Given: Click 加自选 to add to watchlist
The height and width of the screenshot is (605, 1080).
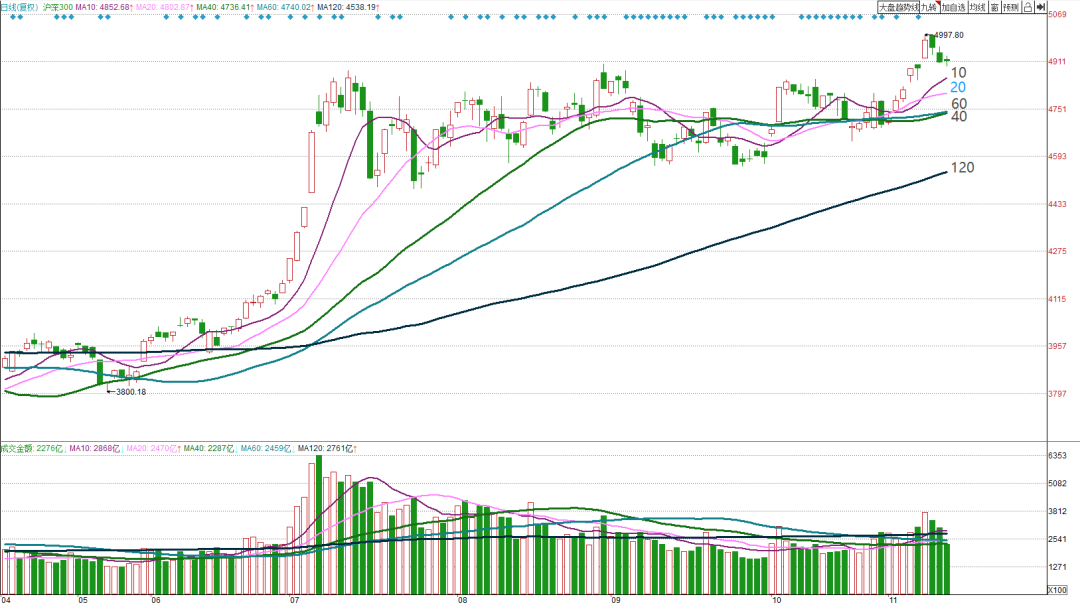Looking at the screenshot, I should pyautogui.click(x=953, y=7).
